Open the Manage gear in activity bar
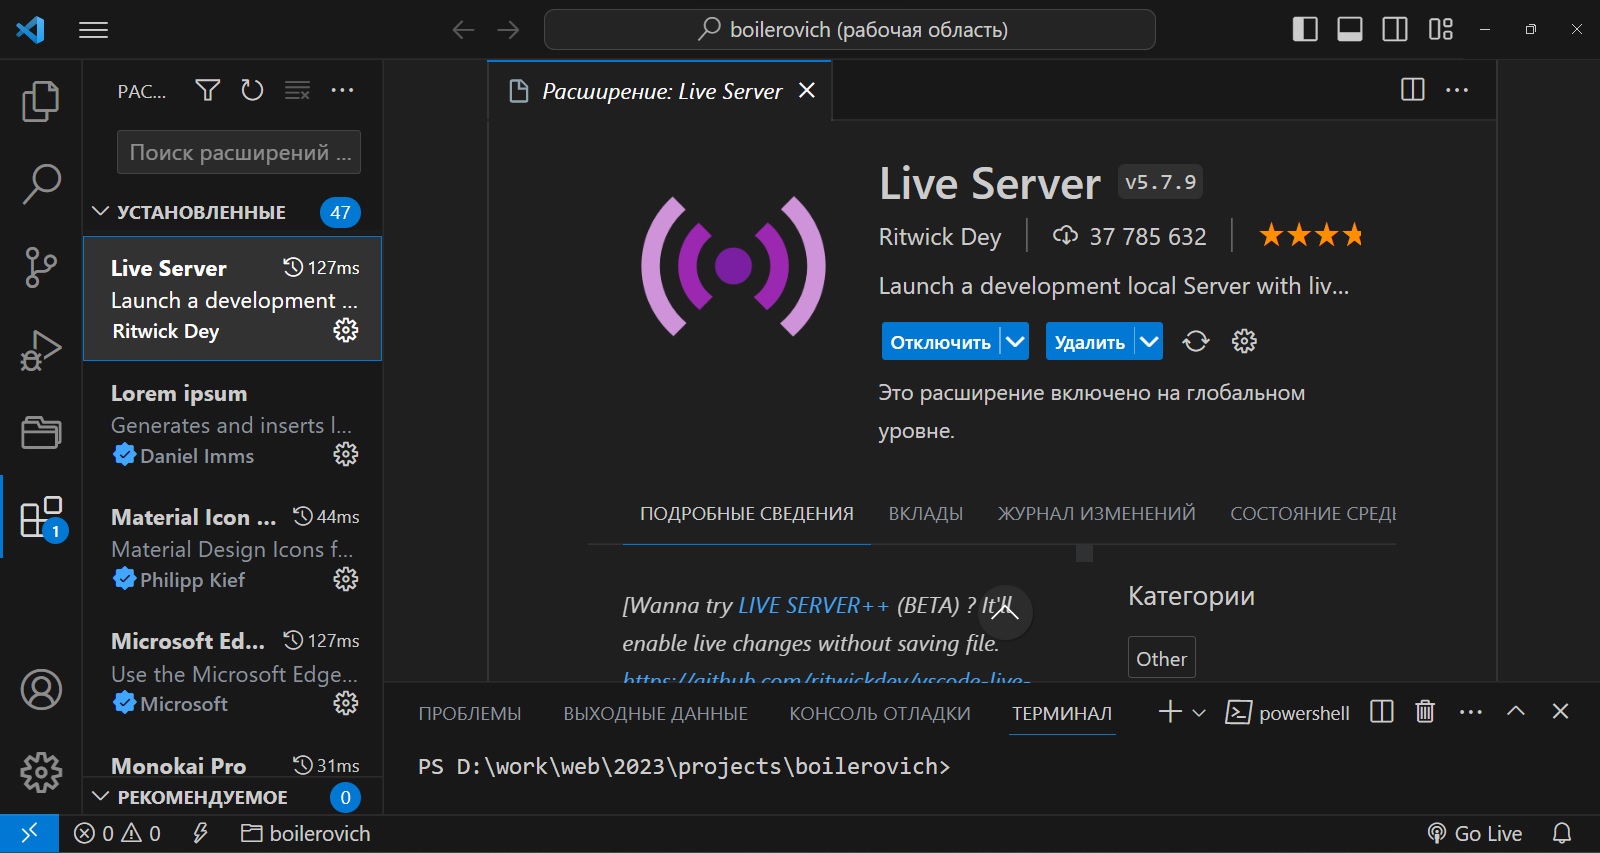The image size is (1600, 853). (41, 772)
